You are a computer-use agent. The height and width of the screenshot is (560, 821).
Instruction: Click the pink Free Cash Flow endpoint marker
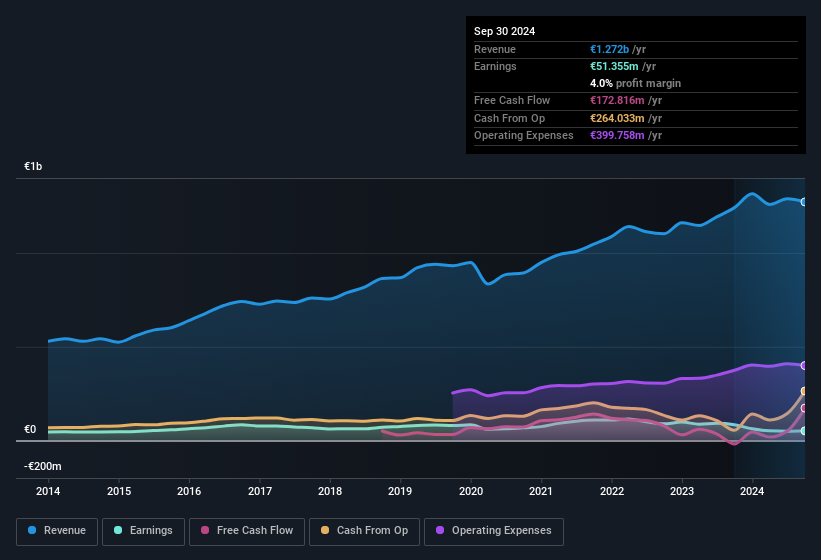click(x=803, y=408)
